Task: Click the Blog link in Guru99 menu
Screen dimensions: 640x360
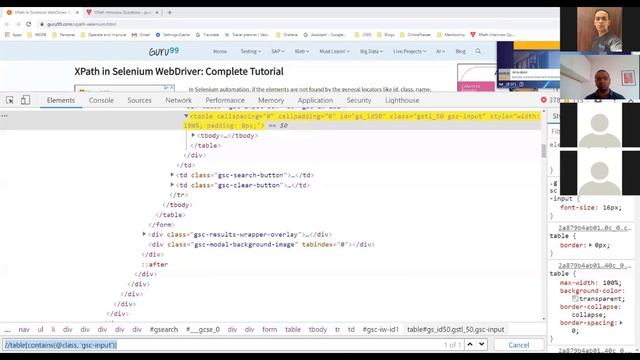Action: click(460, 51)
